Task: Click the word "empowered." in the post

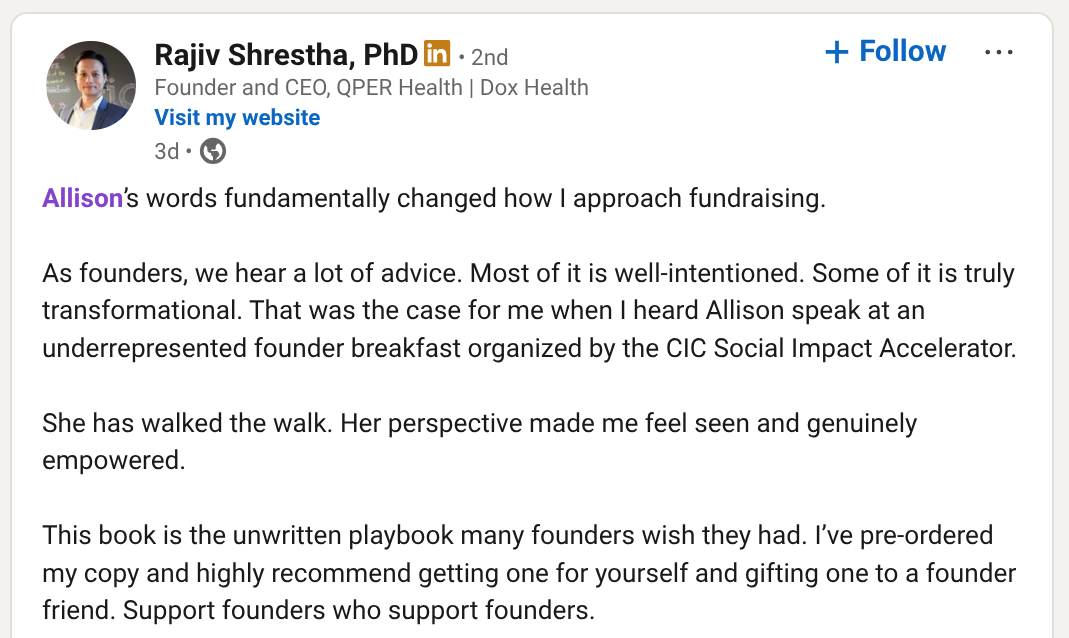Action: [x=99, y=460]
